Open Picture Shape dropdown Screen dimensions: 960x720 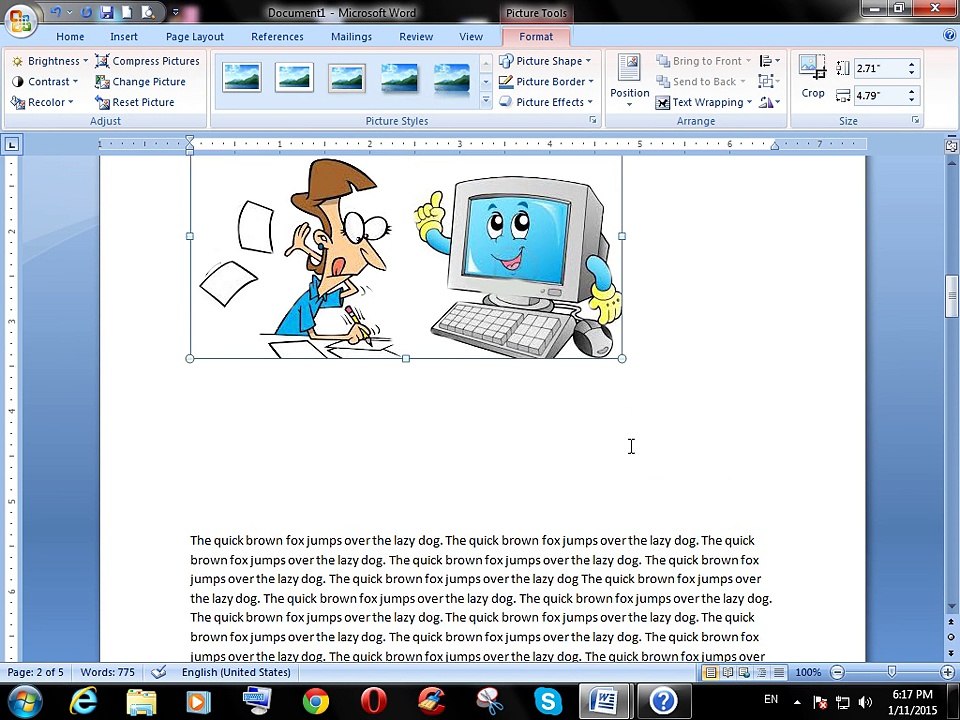click(x=545, y=61)
